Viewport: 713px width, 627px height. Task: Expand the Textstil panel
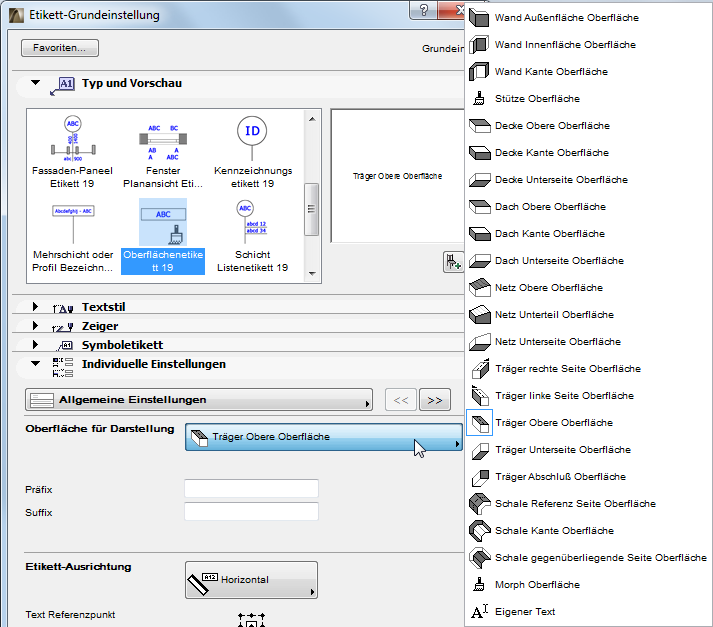click(x=35, y=307)
